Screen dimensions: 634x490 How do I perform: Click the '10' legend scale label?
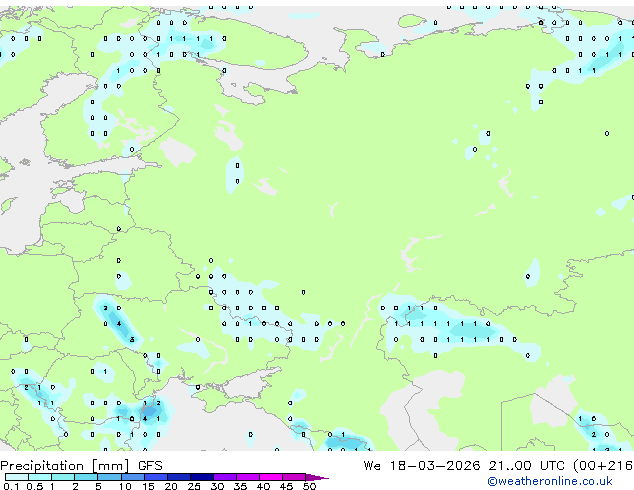(x=125, y=486)
